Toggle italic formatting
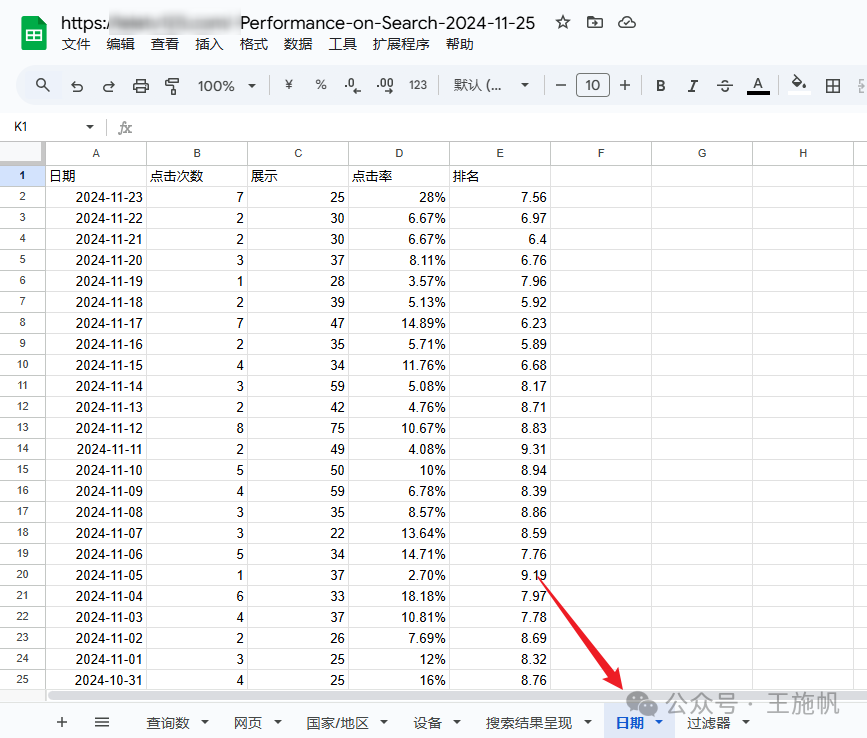The height and width of the screenshot is (738, 867). pos(692,86)
